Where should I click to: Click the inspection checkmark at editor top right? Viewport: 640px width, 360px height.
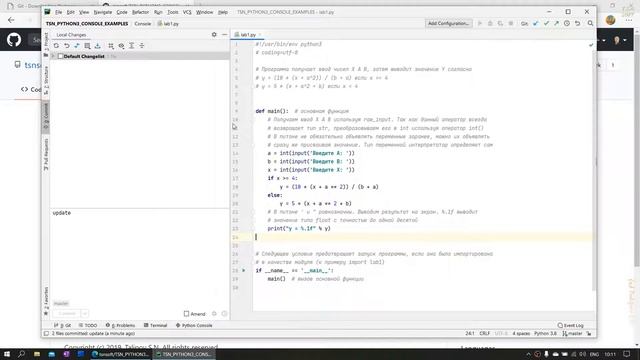[x=591, y=44]
